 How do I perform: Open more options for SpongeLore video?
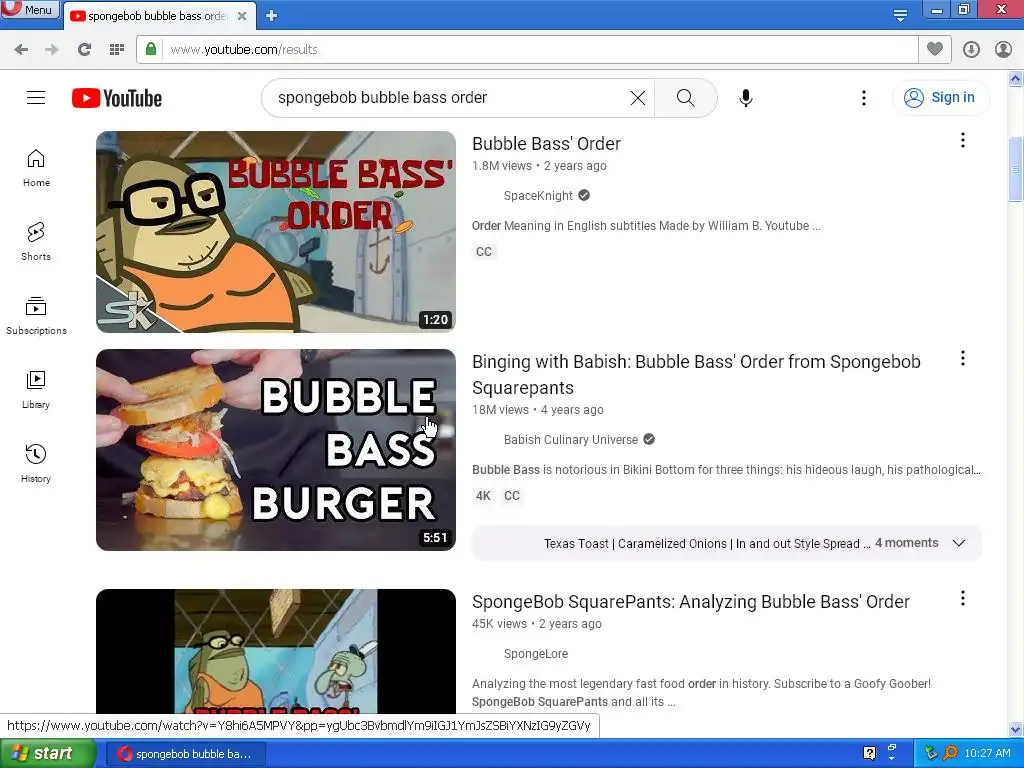[x=963, y=598]
